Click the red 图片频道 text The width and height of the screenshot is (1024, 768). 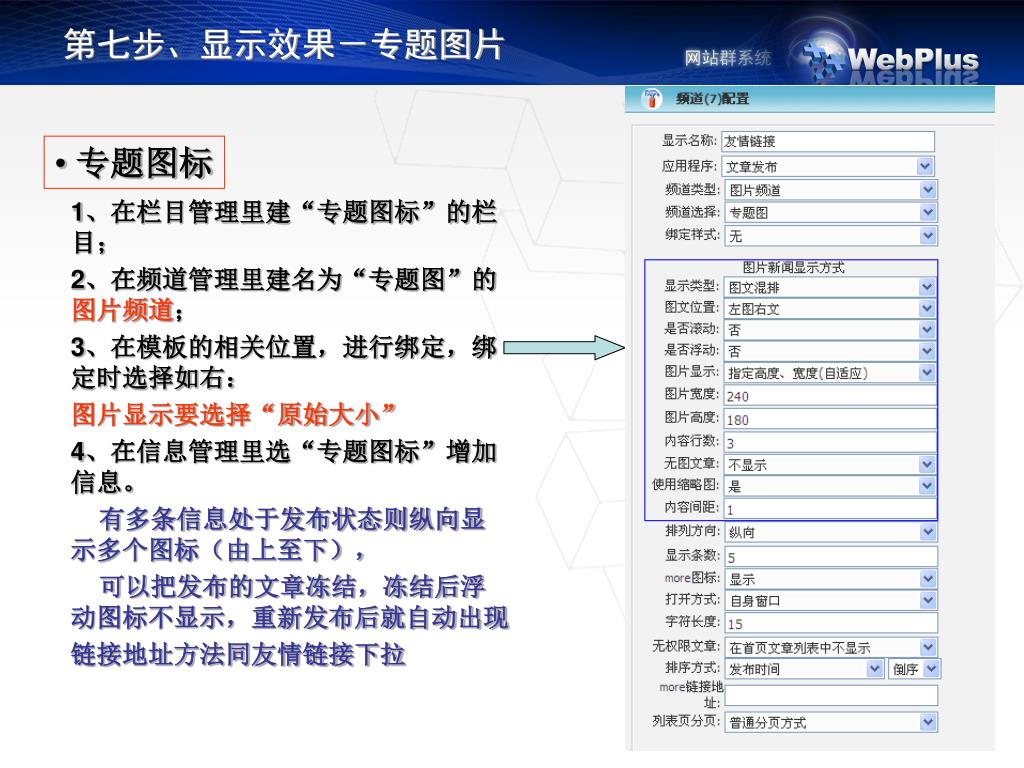coord(123,310)
